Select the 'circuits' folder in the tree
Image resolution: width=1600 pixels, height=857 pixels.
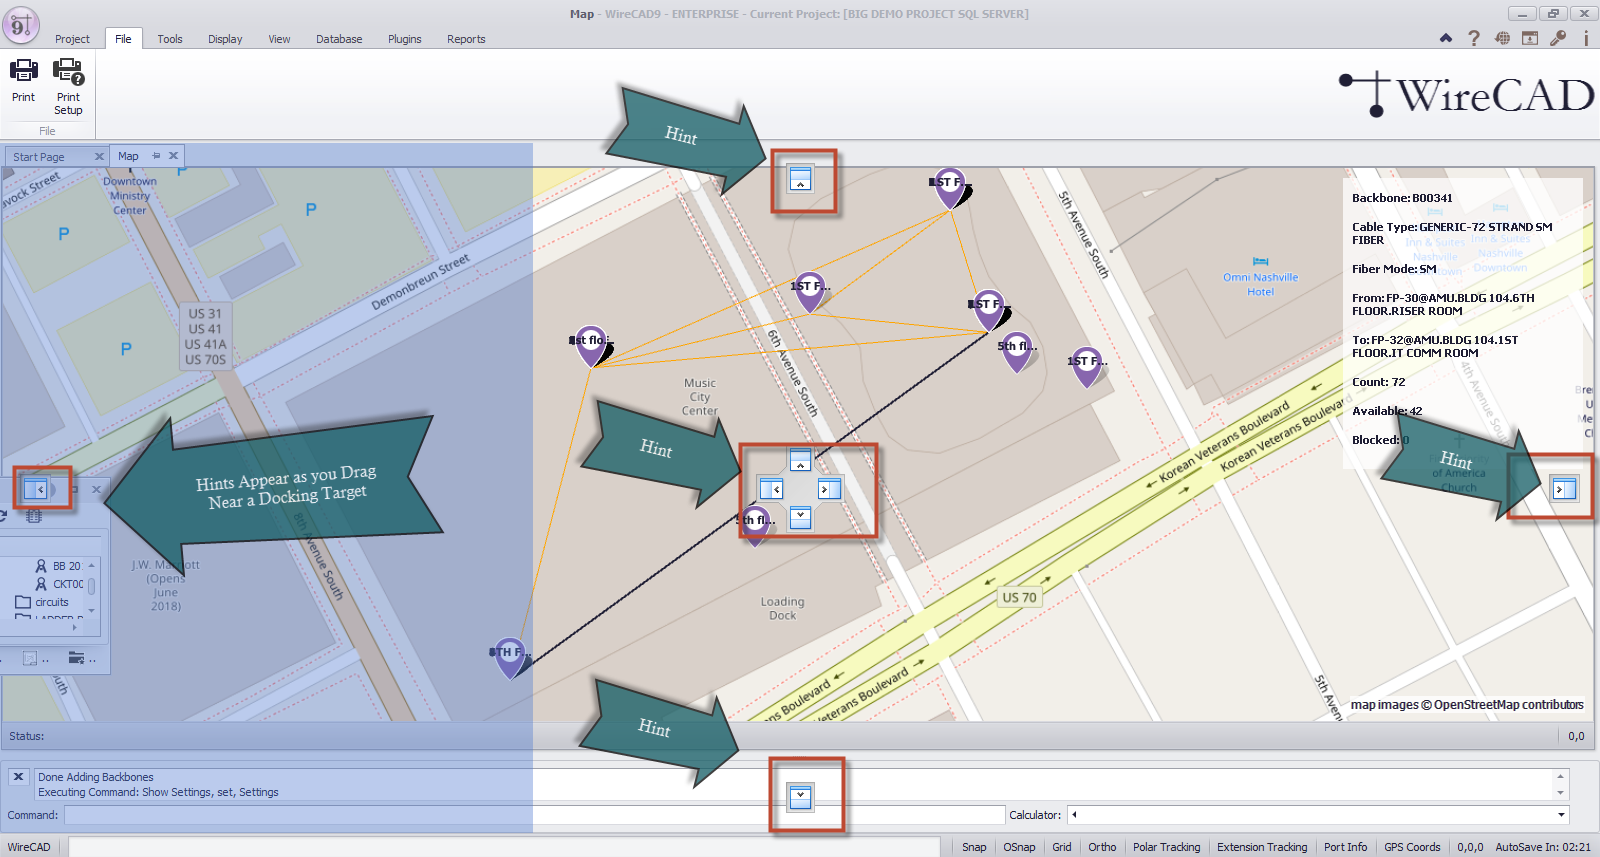point(43,602)
